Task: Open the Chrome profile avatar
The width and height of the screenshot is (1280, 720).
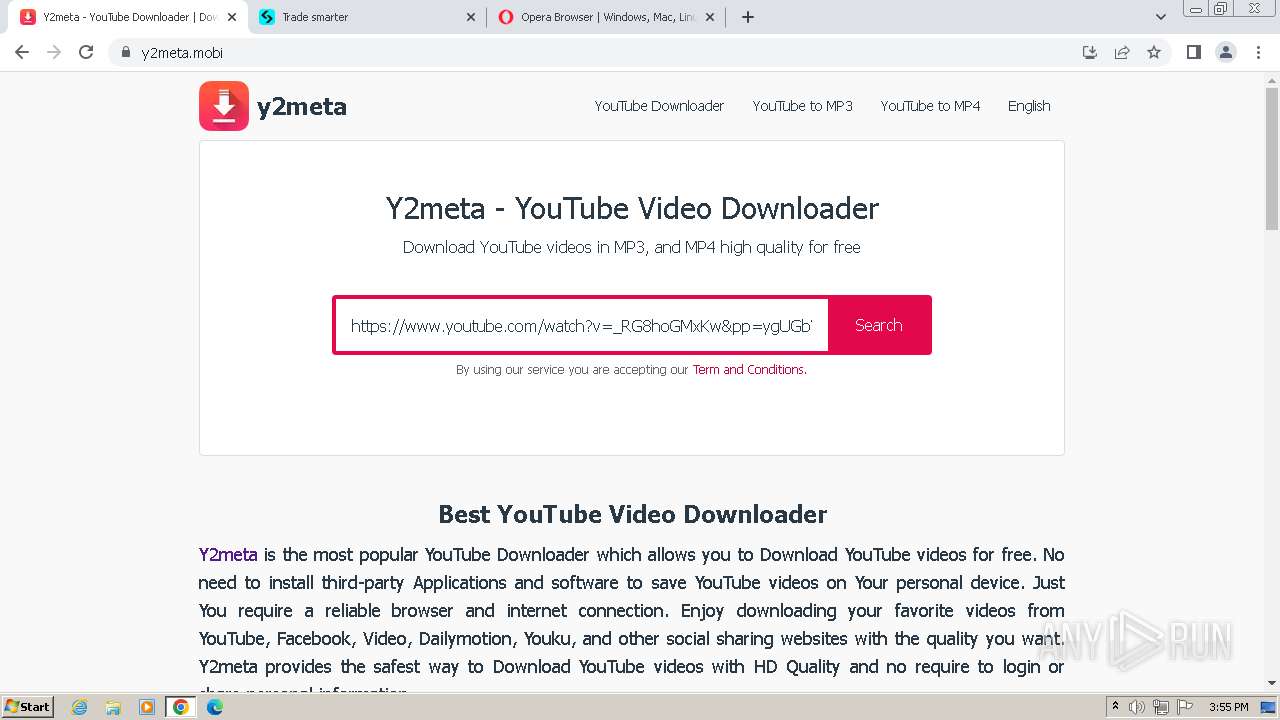Action: 1226,53
